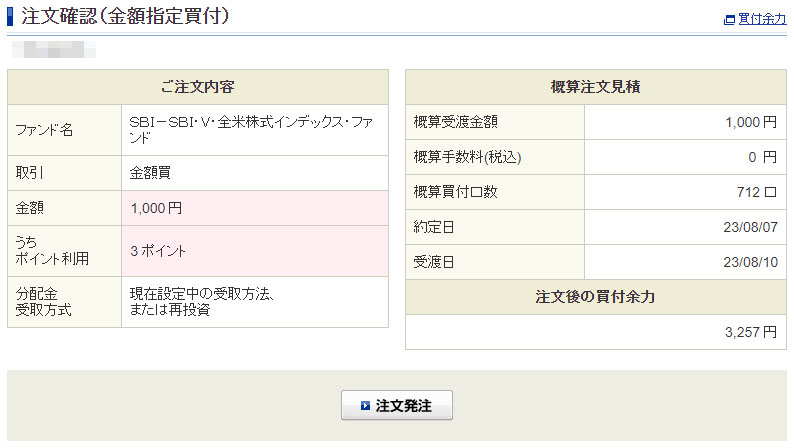Select the 注文後の買付余力 section header

595,297
